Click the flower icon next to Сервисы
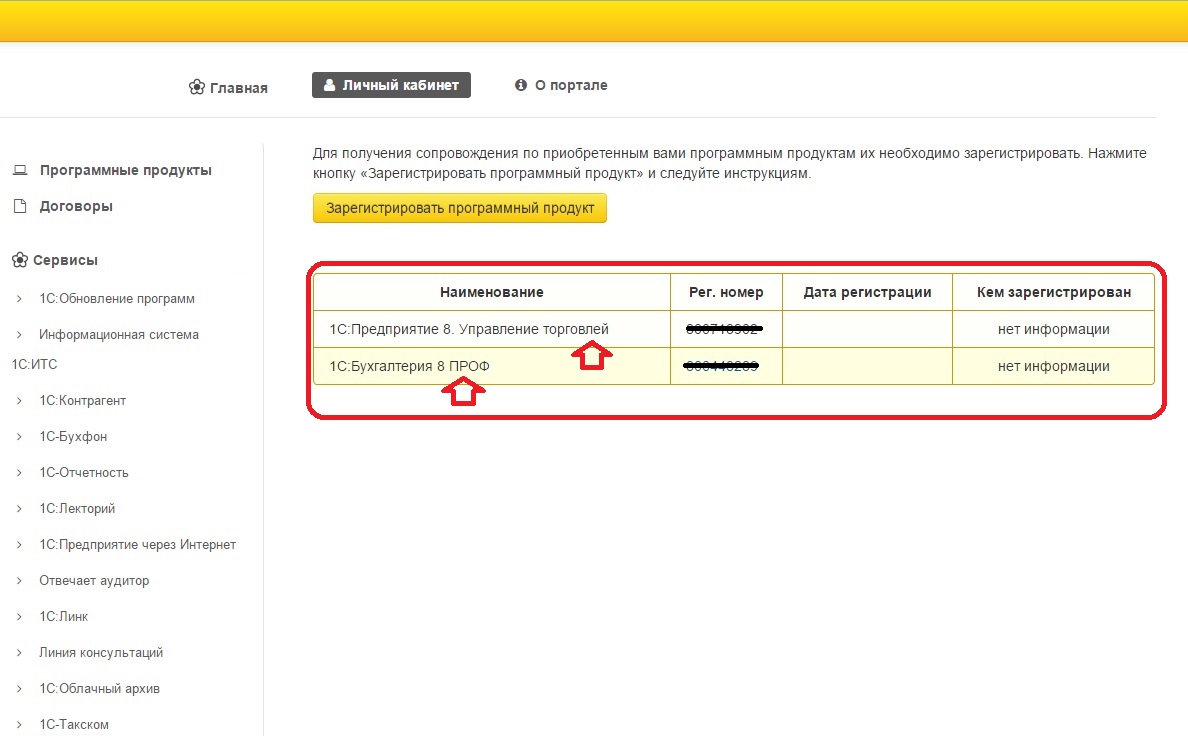Screen dimensions: 1188x736 click(19, 260)
